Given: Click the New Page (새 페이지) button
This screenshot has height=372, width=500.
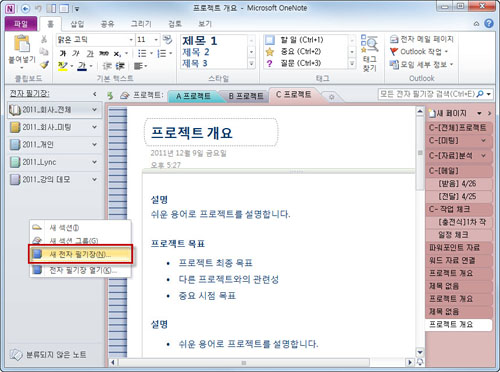Looking at the screenshot, I should point(452,113).
